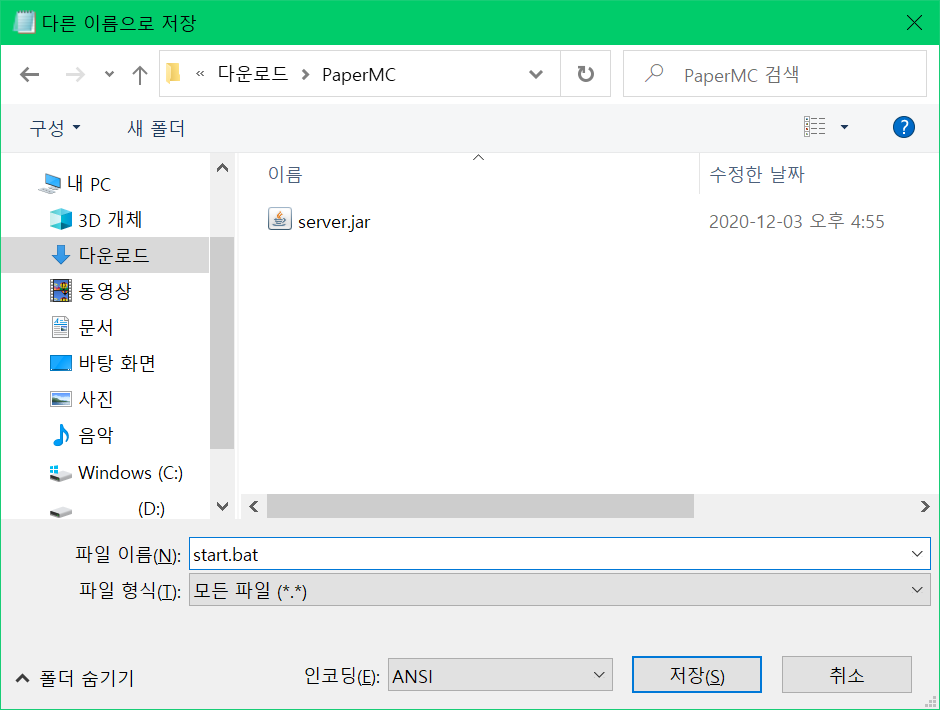Screen dimensions: 940x710
Task: Select 다운로드 in the address path
Action: point(252,74)
